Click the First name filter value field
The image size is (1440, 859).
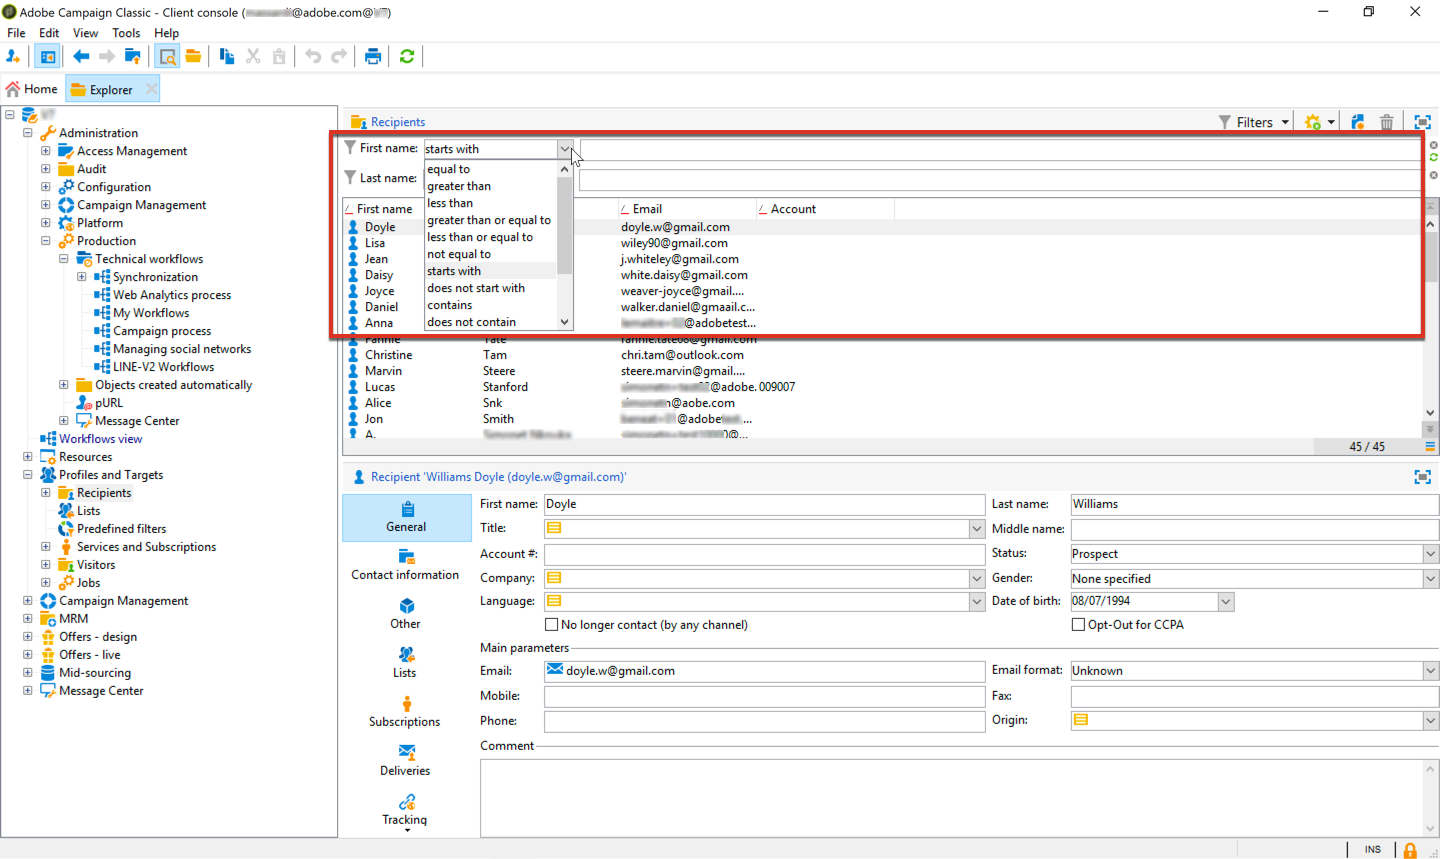(x=1000, y=149)
